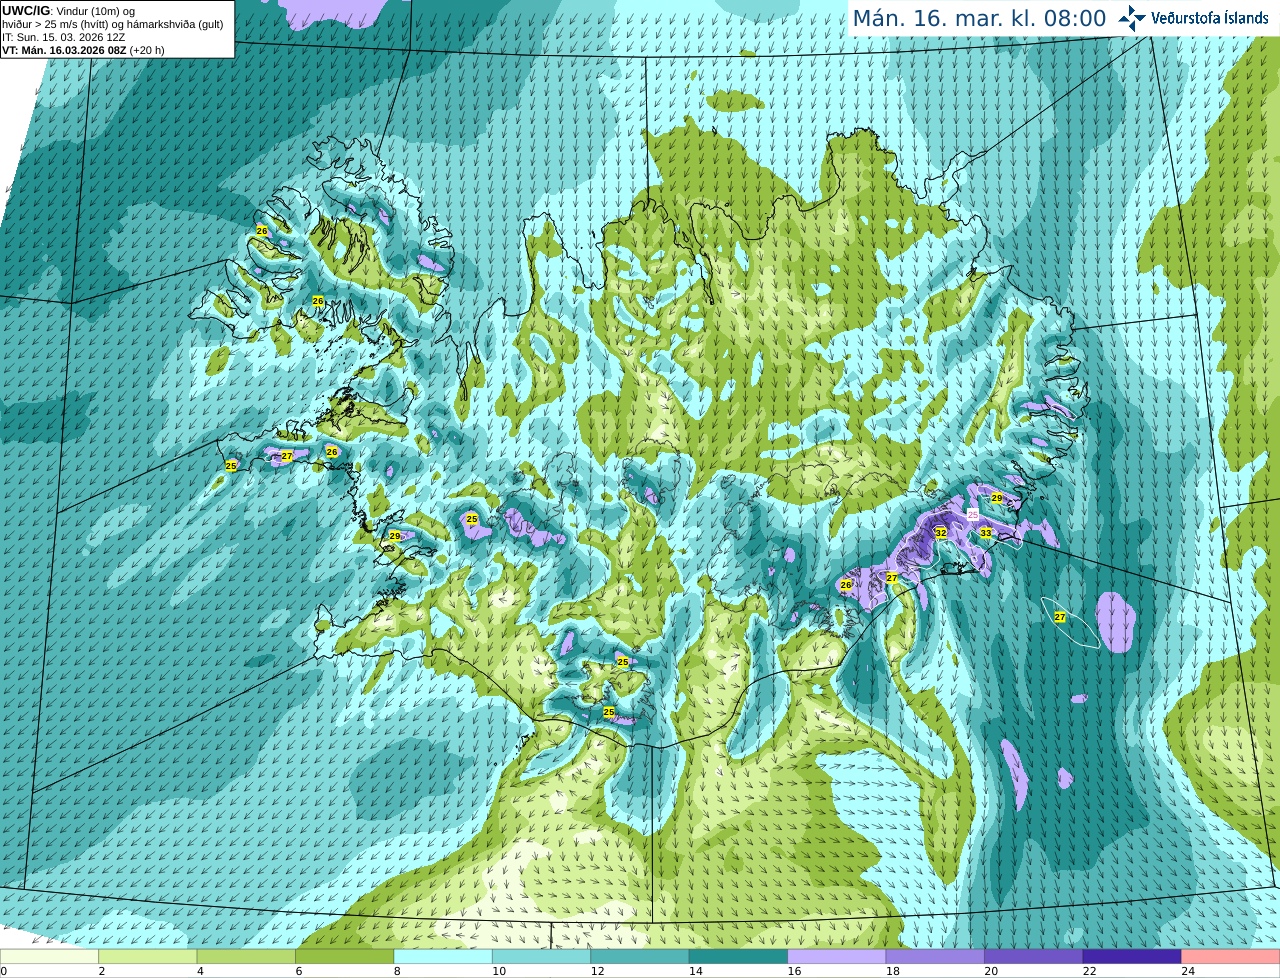
Task: Click the yellow gust marker labeled 32
Action: 941,533
